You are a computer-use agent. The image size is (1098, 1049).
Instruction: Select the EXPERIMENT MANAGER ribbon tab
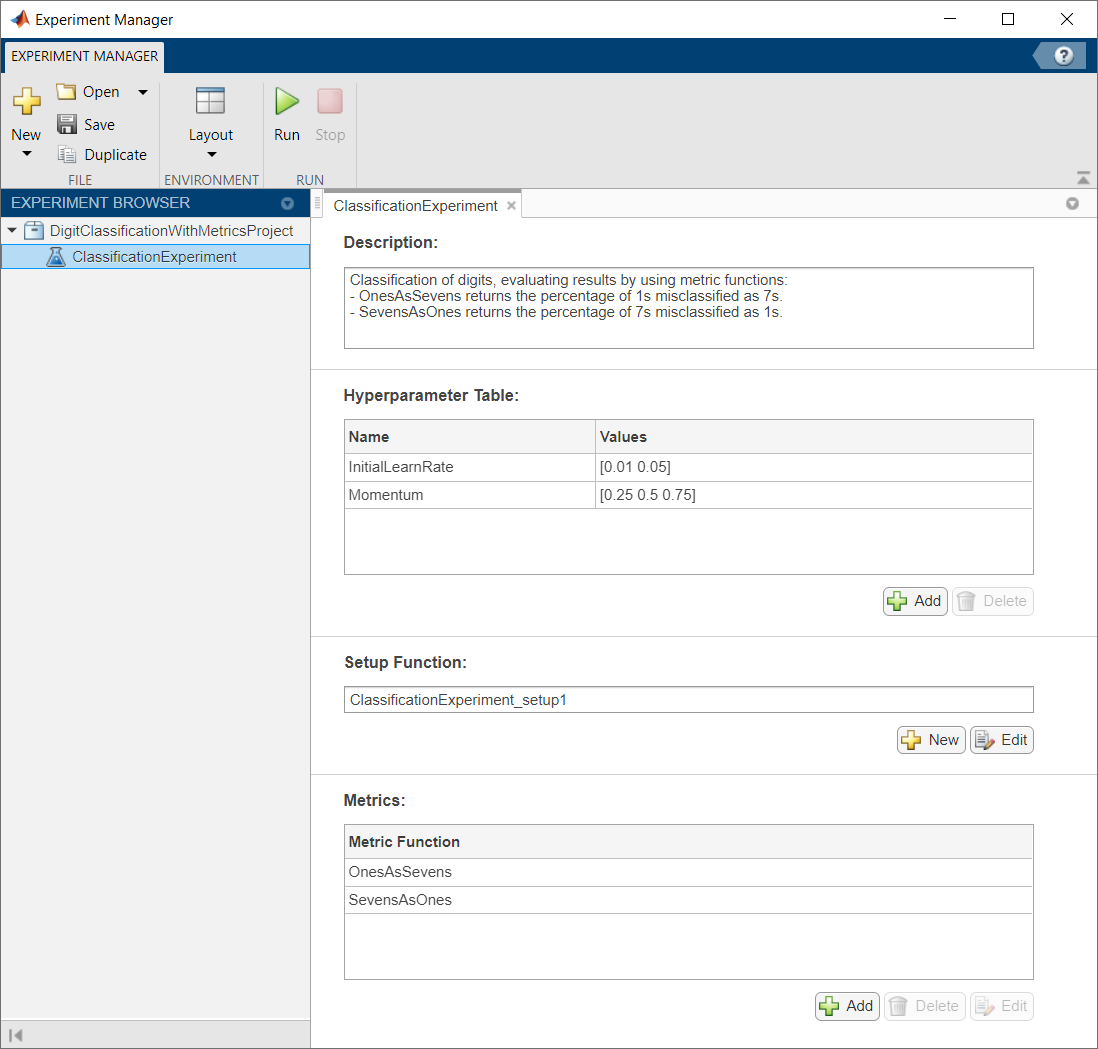coord(85,56)
